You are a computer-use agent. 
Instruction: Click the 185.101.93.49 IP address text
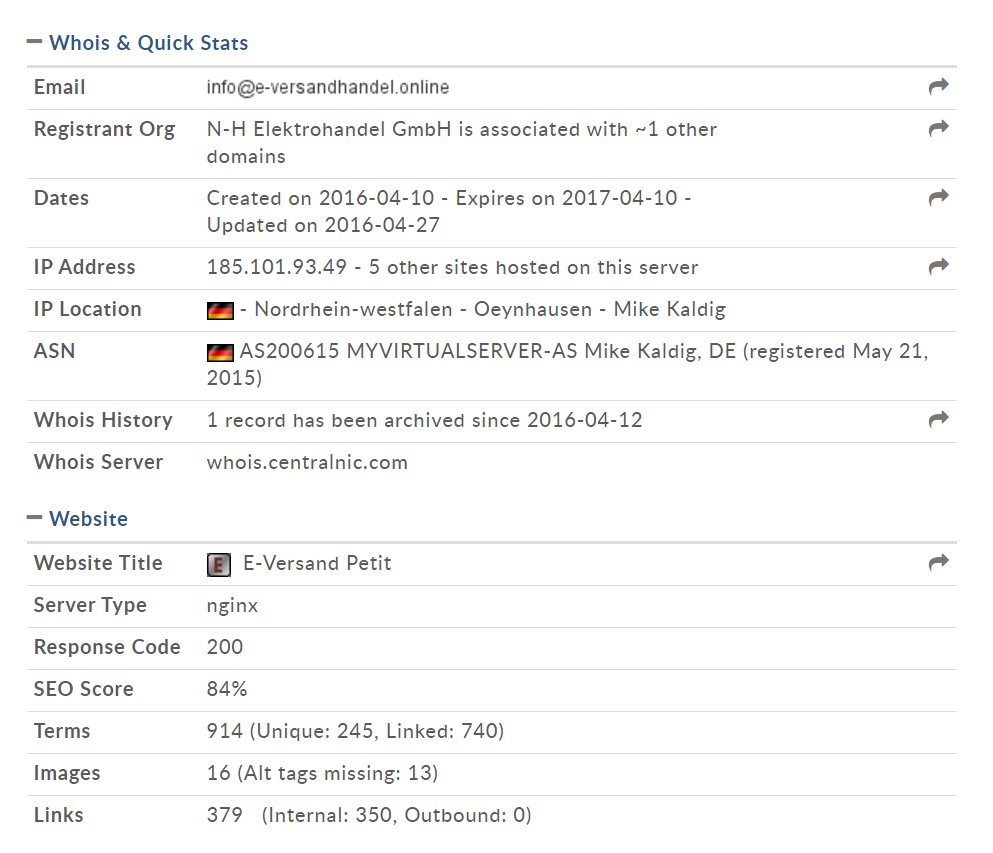[x=277, y=267]
